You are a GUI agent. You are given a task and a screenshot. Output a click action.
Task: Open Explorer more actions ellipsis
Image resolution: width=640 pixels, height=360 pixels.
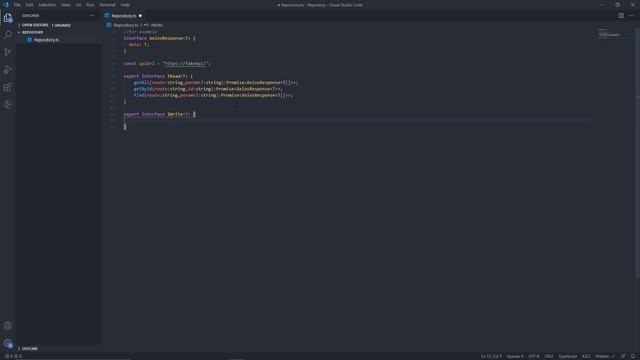[x=92, y=16]
